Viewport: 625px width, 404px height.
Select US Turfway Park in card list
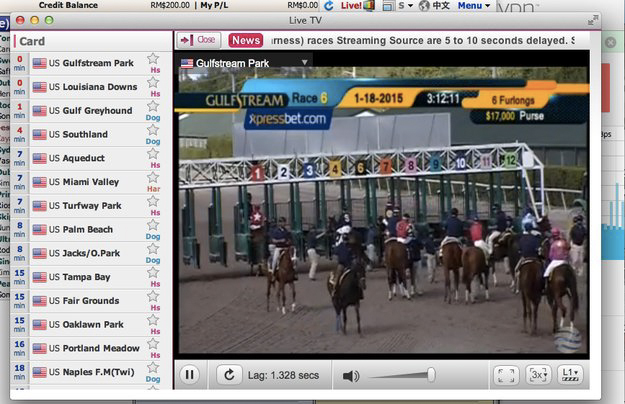tap(91, 206)
